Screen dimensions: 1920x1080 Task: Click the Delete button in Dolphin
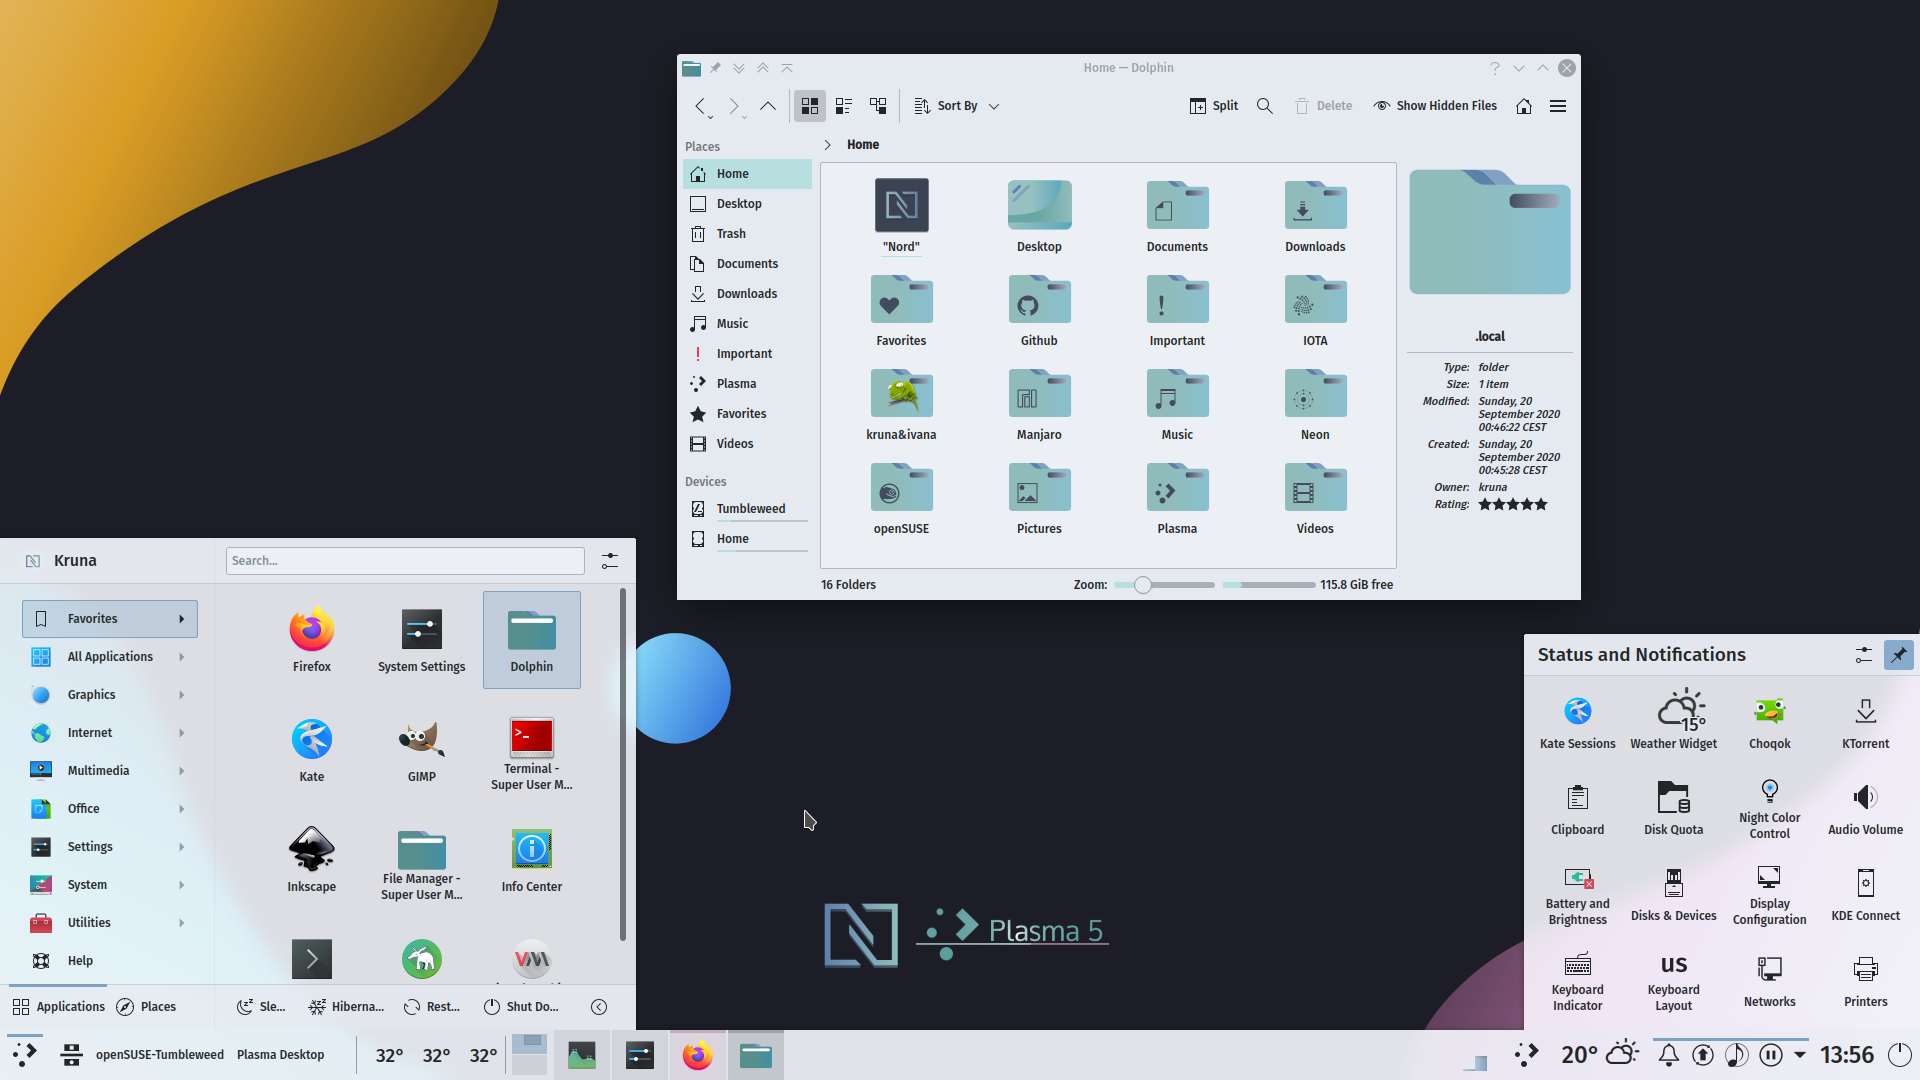[1323, 106]
